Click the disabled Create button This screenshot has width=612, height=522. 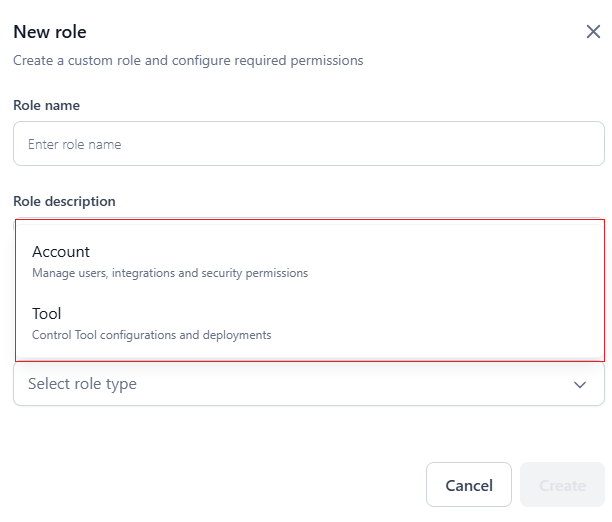[x=562, y=485]
